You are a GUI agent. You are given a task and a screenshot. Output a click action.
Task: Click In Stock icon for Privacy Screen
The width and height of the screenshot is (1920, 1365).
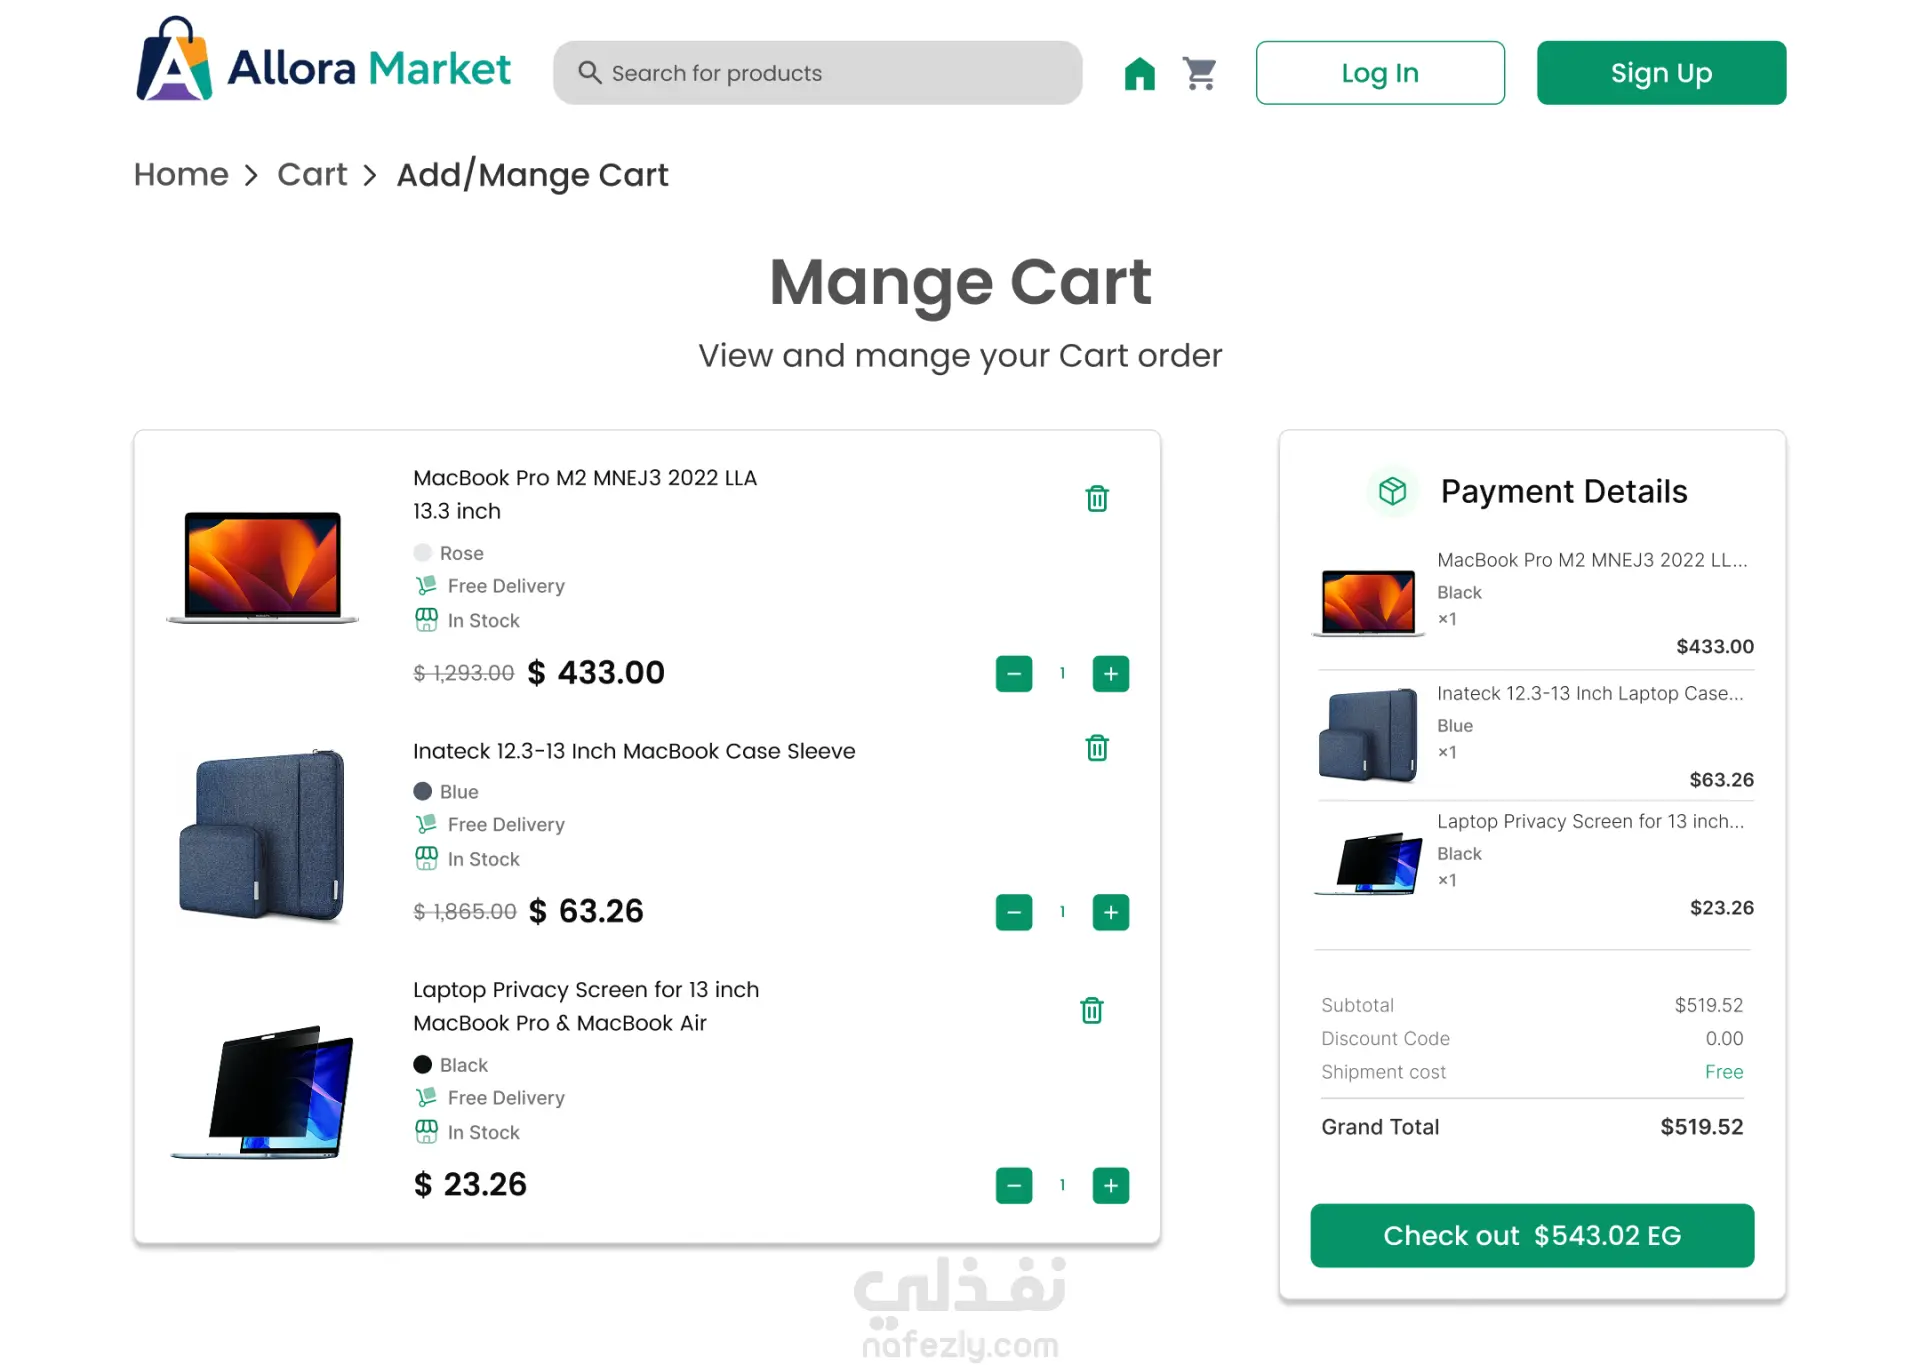click(426, 1132)
